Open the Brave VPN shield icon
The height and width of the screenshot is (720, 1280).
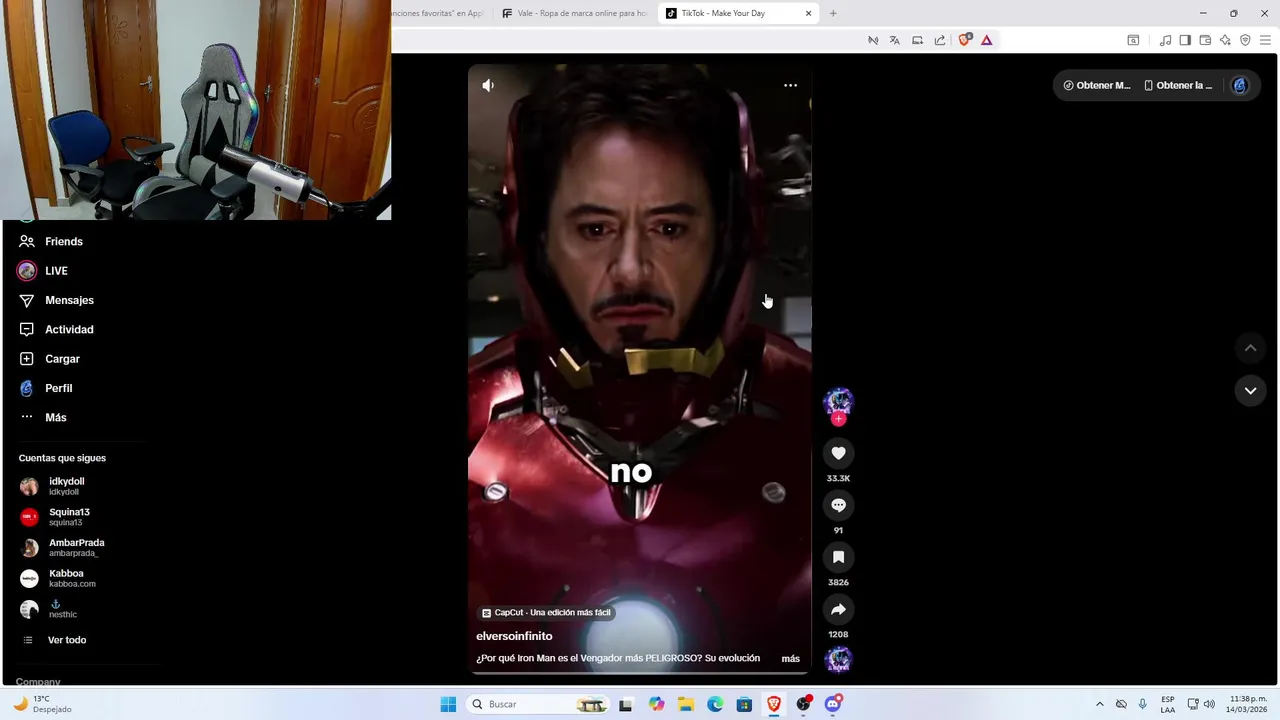click(1245, 40)
